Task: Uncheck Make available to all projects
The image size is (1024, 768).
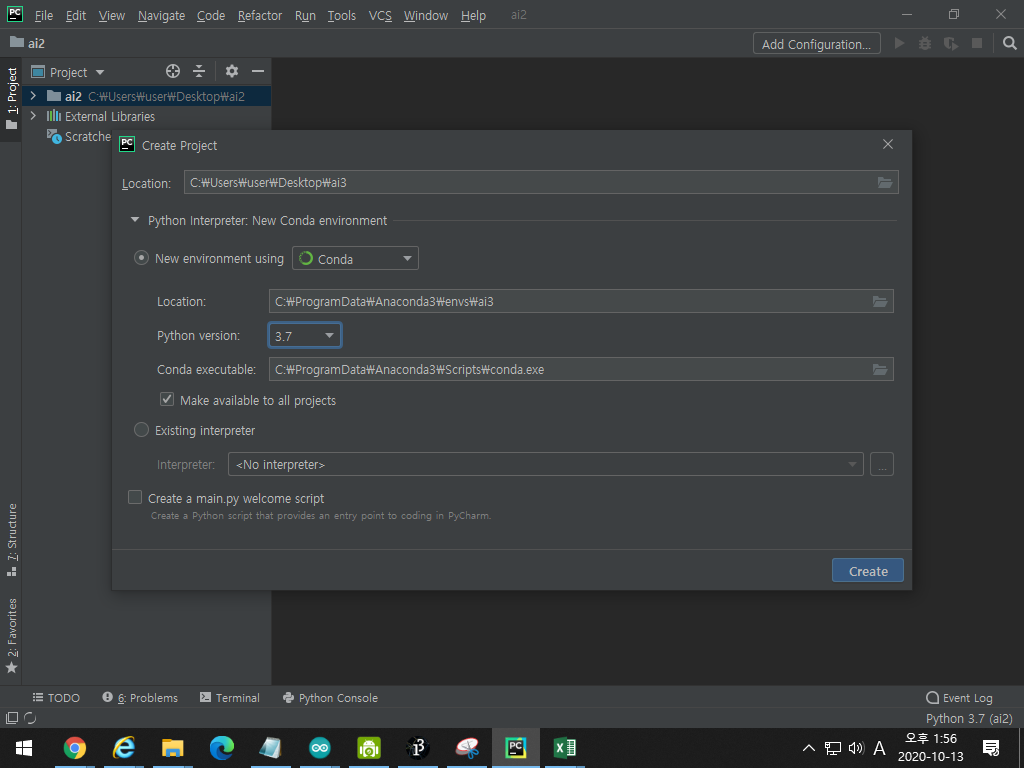Action: tap(167, 399)
